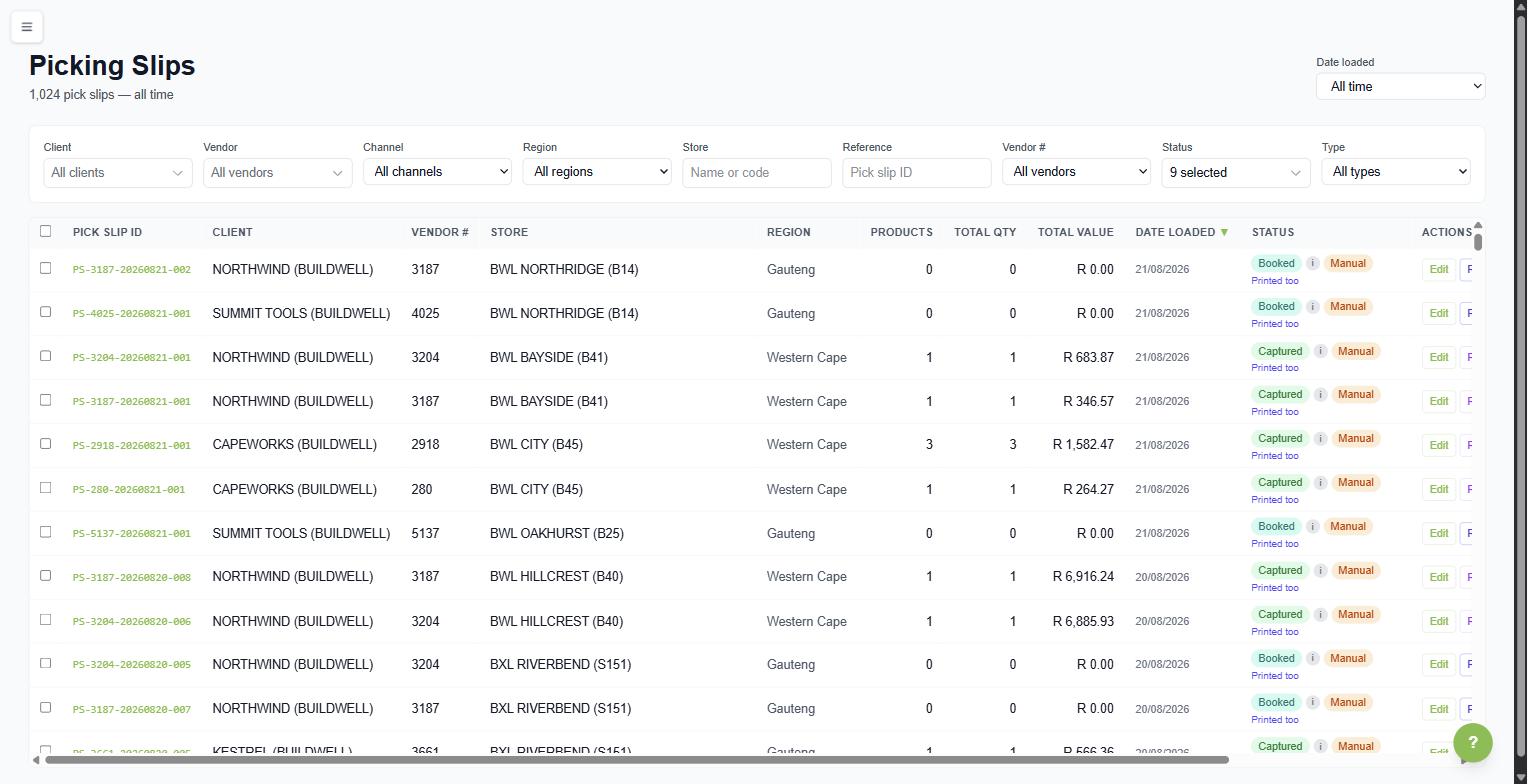
Task: Click the Manual badge on PS-3204-20260820-006
Action: 1355,614
